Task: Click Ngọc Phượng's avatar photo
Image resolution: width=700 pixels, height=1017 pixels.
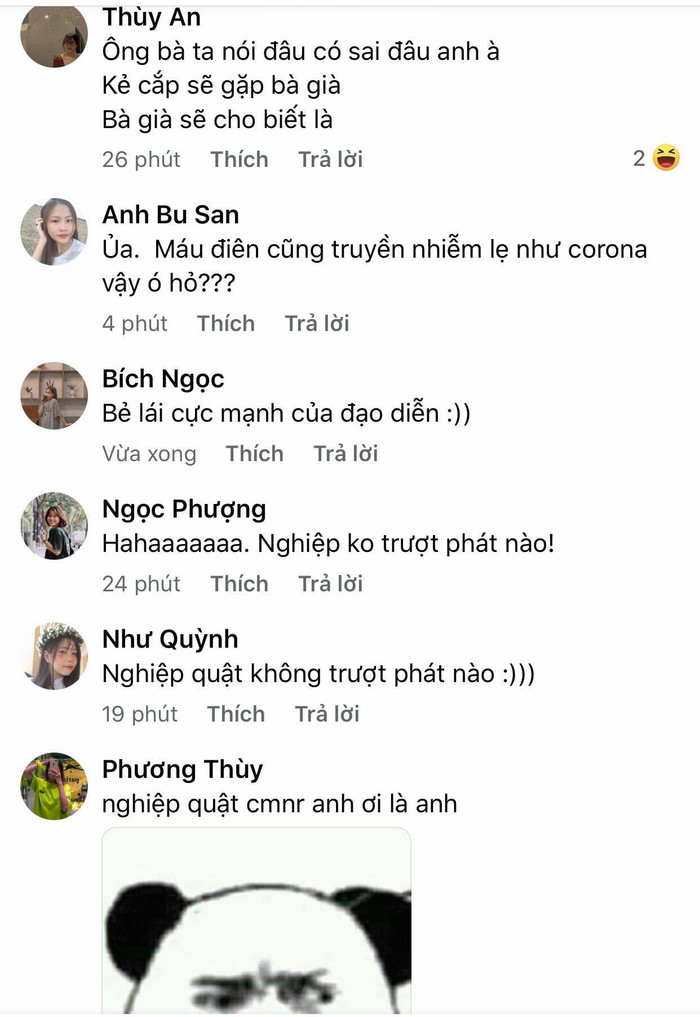Action: tap(55, 525)
